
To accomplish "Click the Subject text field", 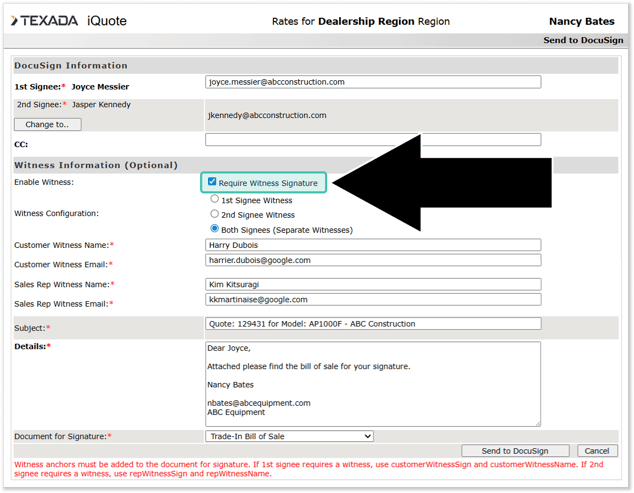I will [x=372, y=324].
